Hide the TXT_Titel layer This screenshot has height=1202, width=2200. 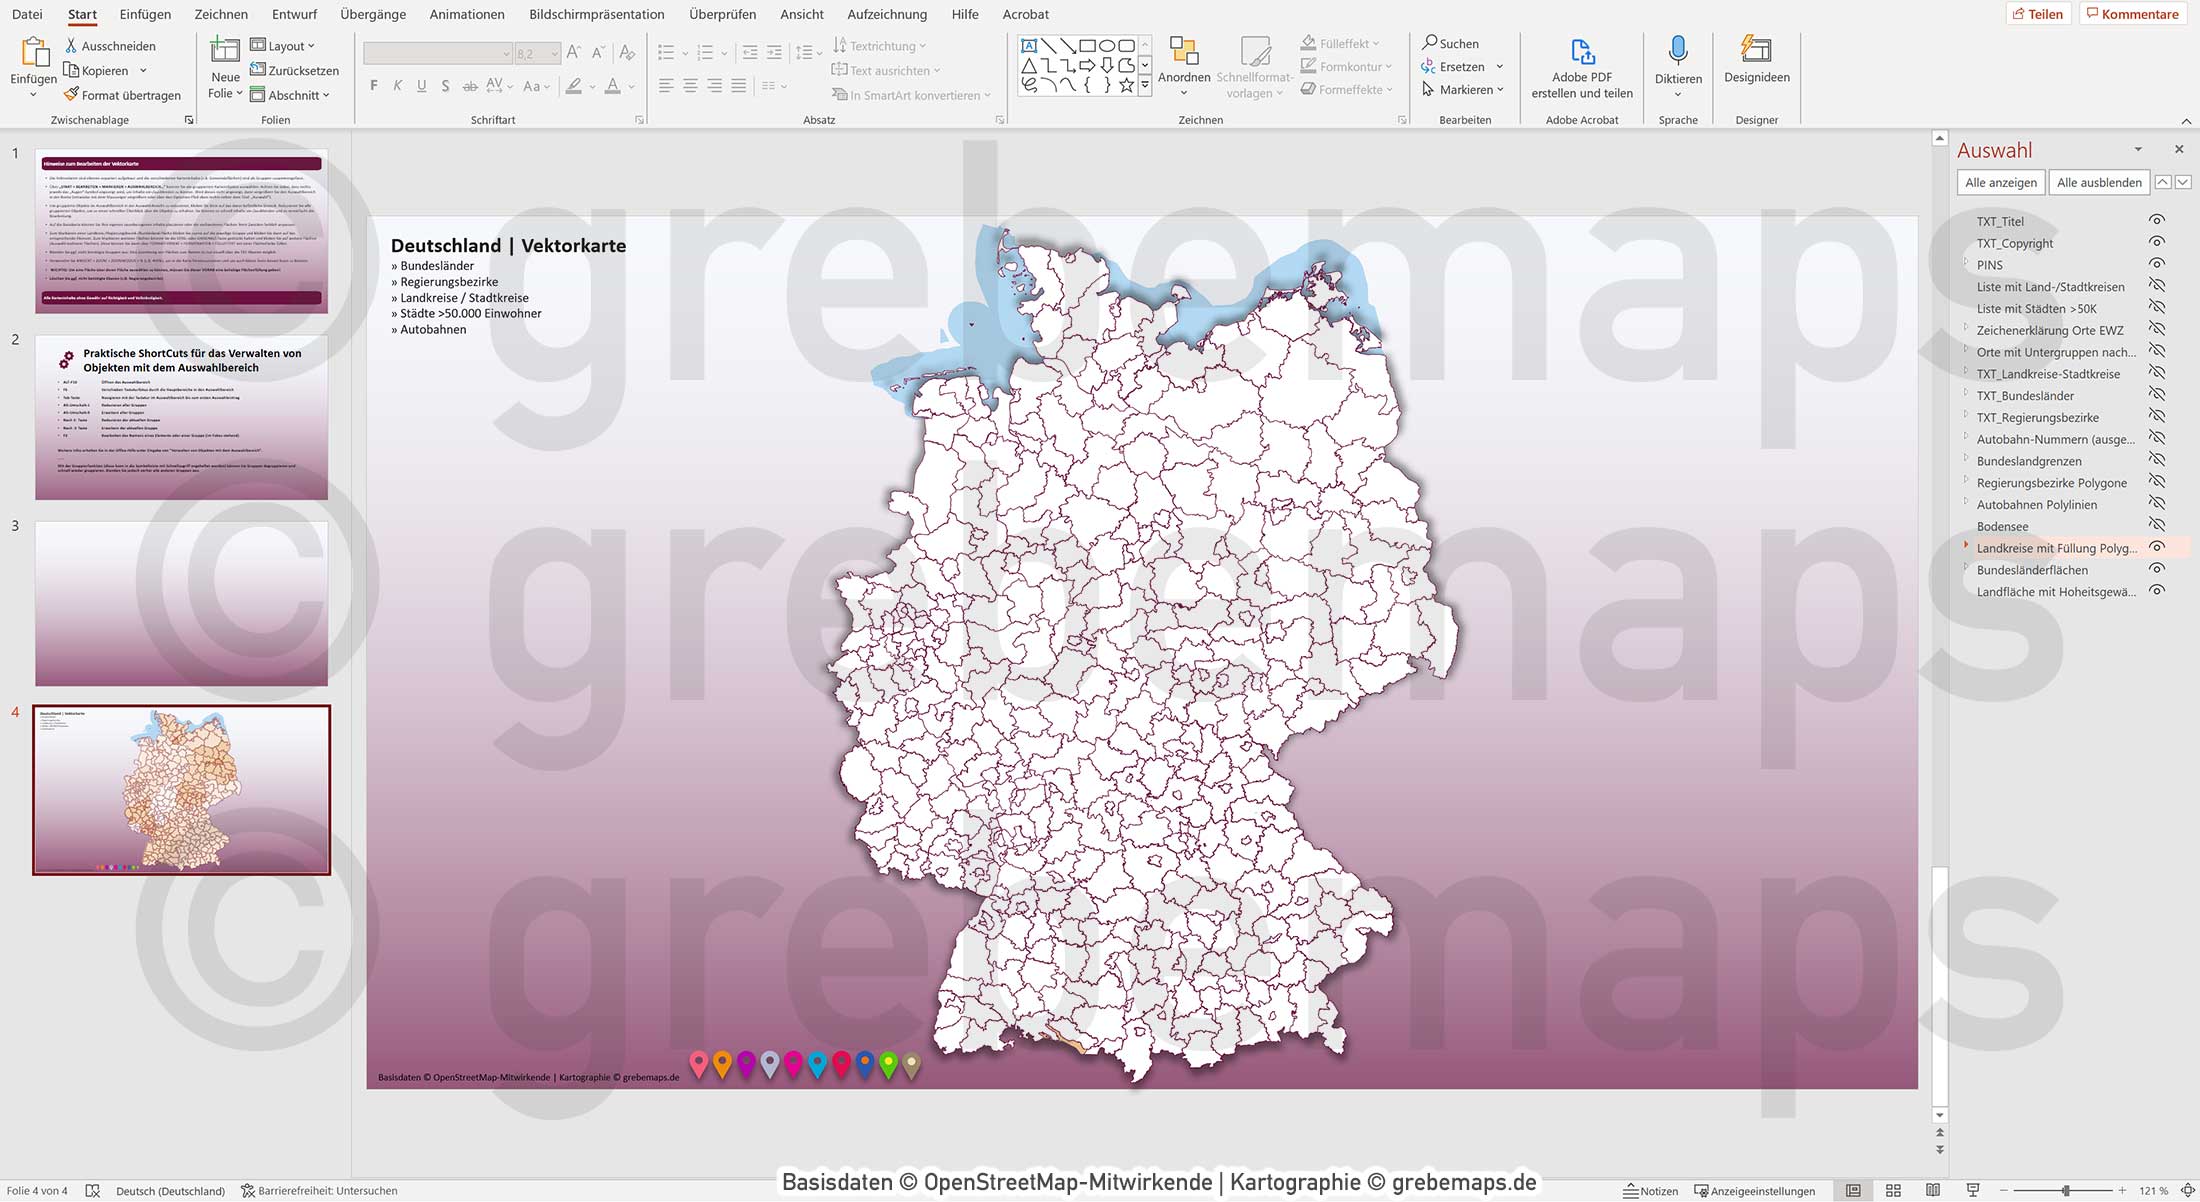[x=2157, y=221]
